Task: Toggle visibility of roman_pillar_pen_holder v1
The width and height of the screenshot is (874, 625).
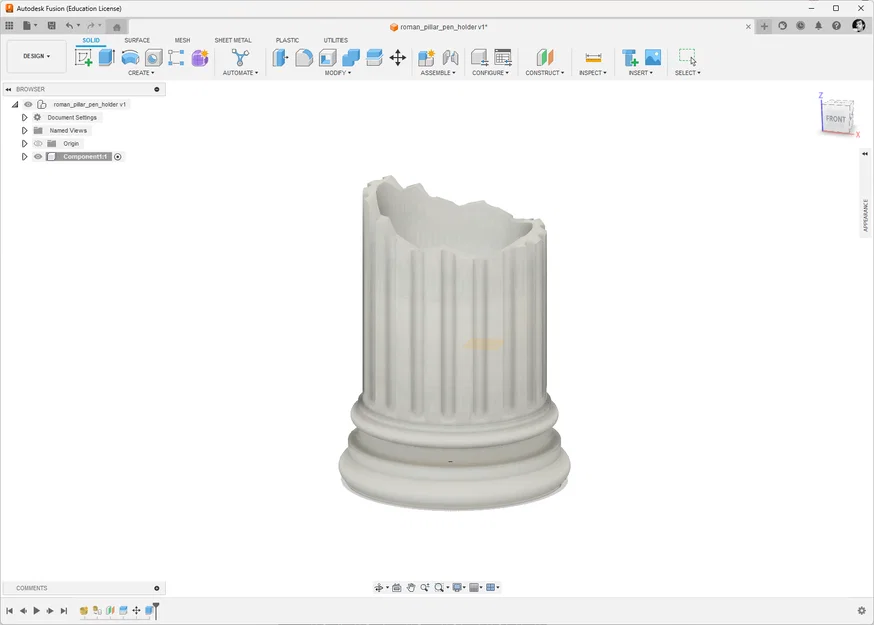Action: (x=28, y=104)
